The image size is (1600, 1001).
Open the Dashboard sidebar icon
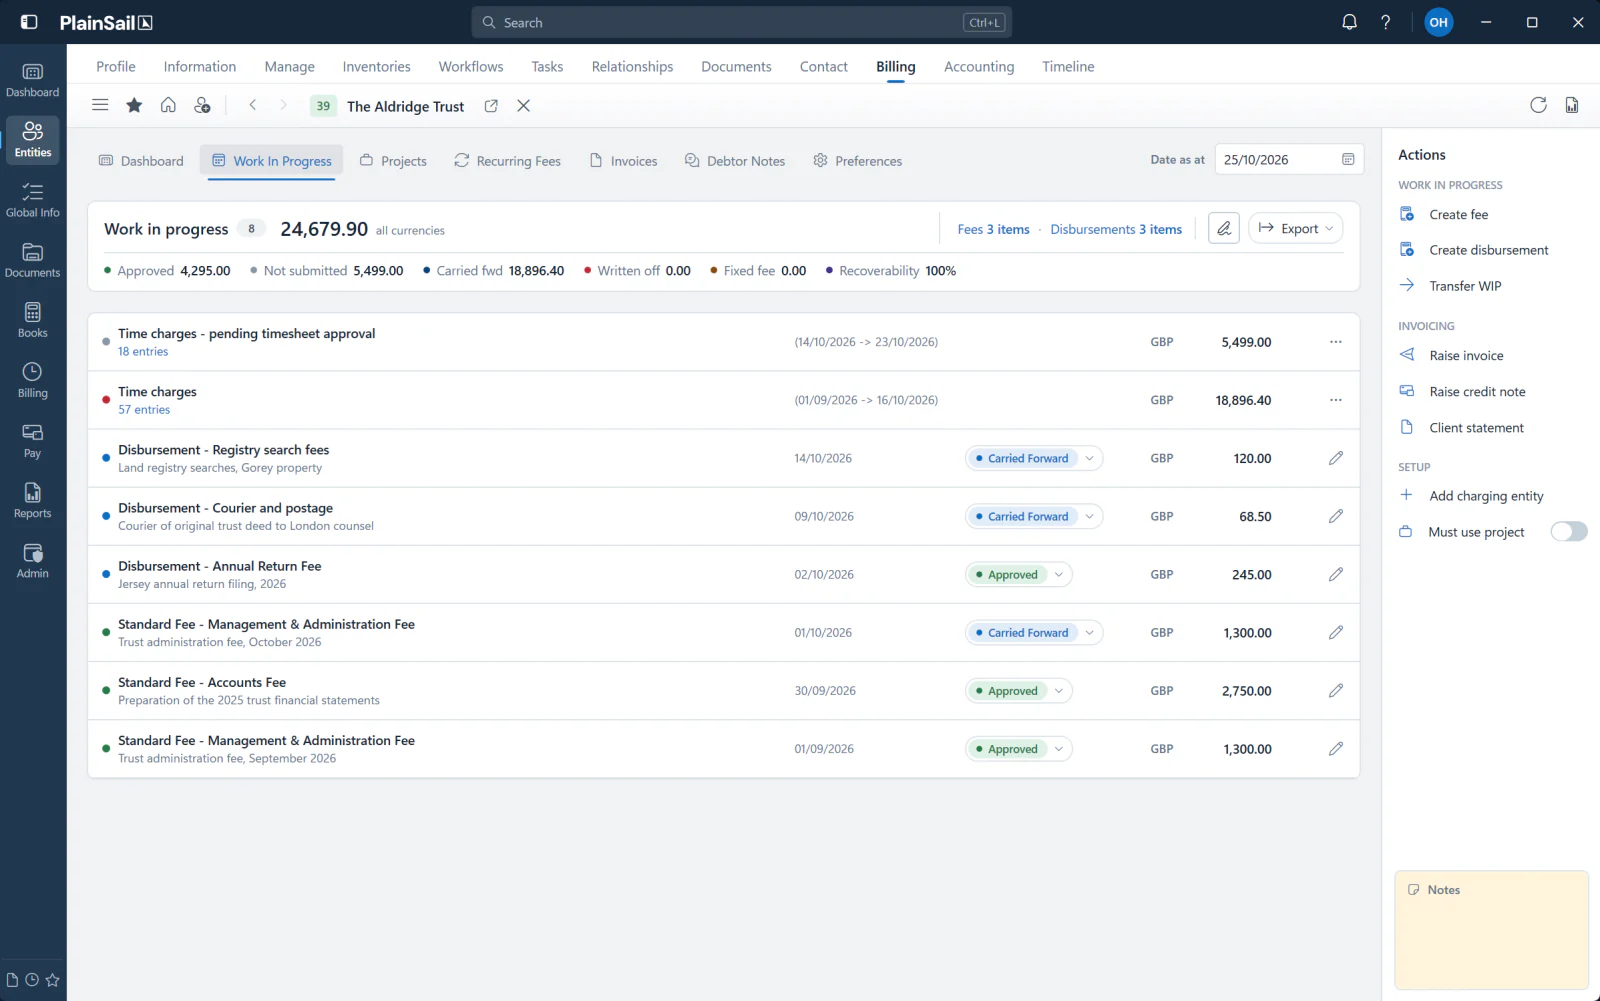pyautogui.click(x=33, y=80)
